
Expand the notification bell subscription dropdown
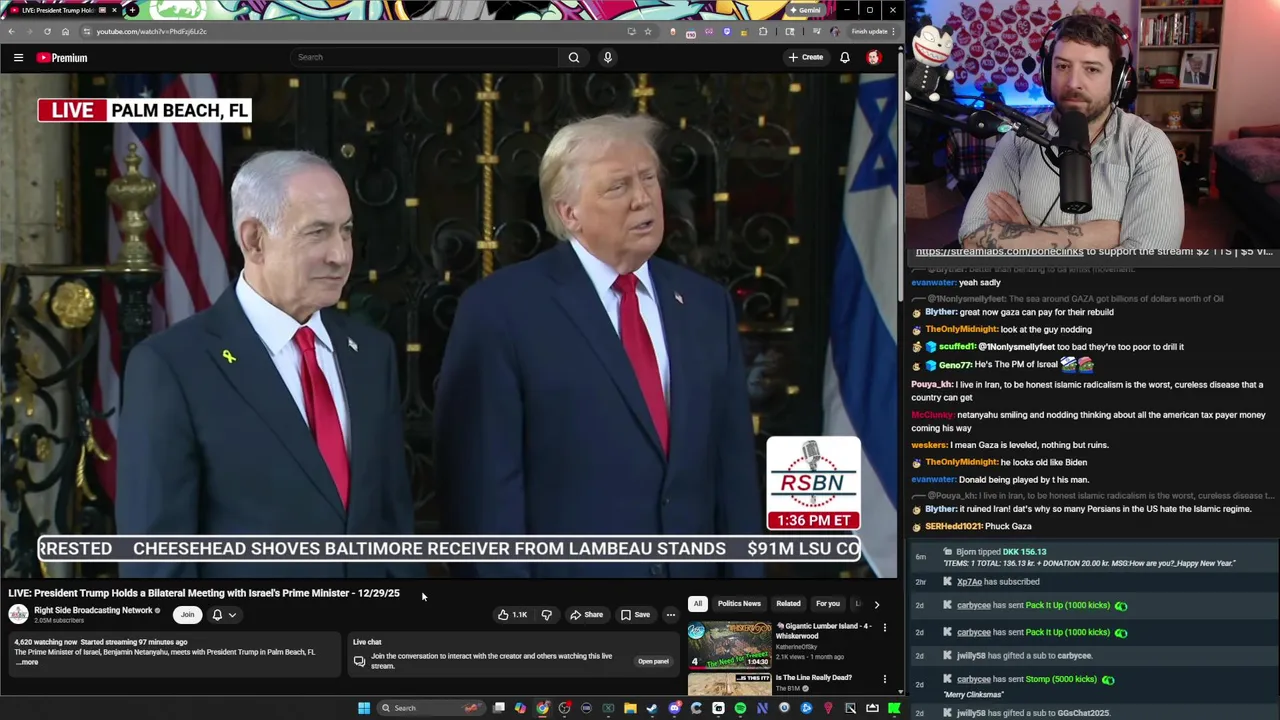pos(224,615)
